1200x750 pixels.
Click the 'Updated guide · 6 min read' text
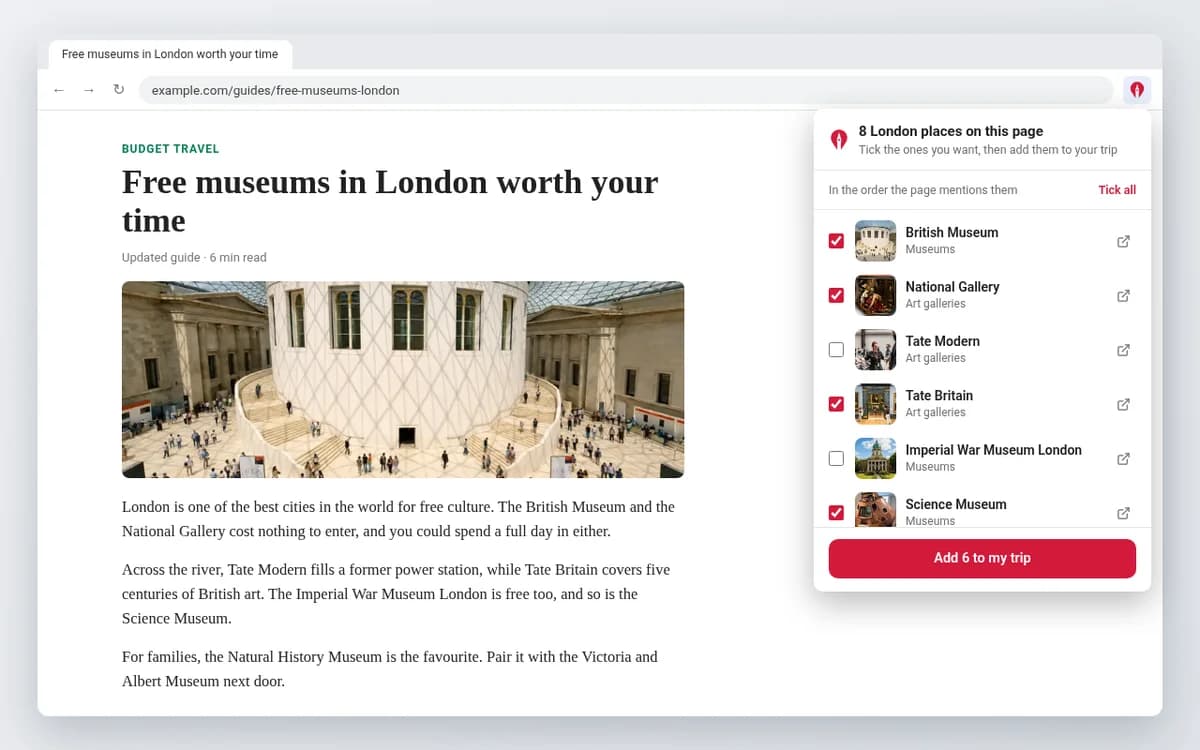point(194,257)
